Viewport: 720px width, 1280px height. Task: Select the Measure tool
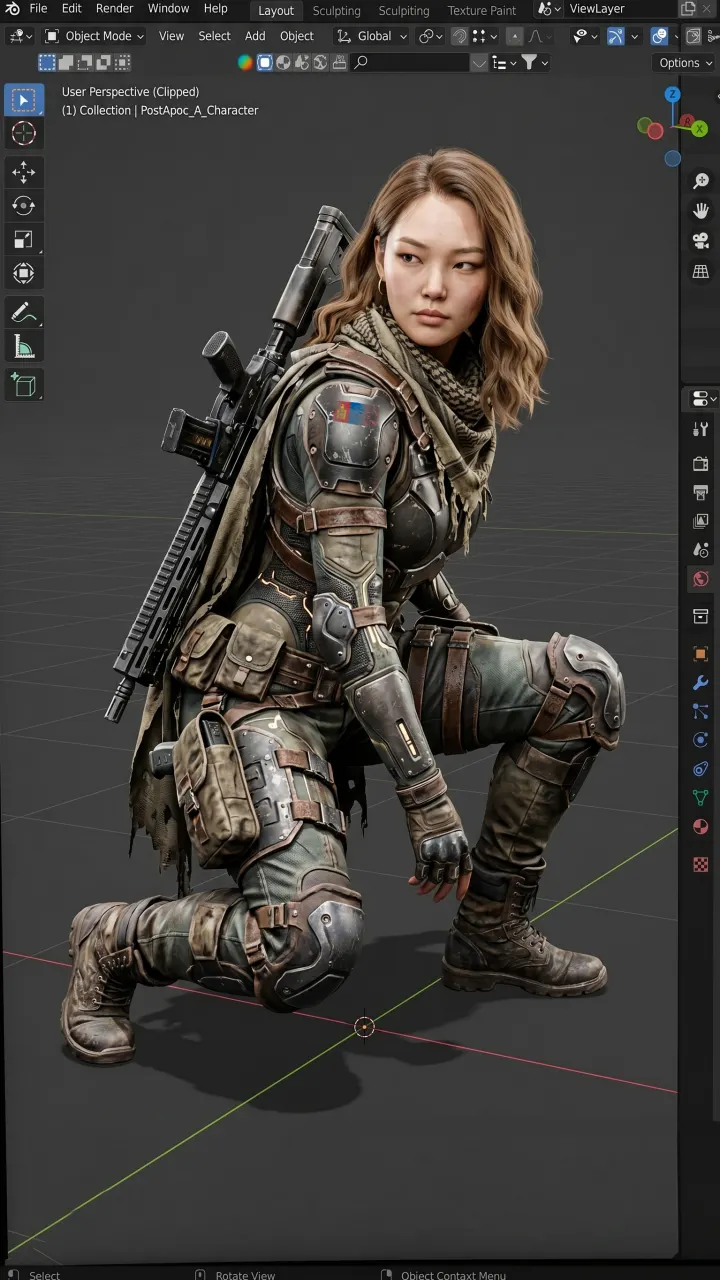point(23,347)
